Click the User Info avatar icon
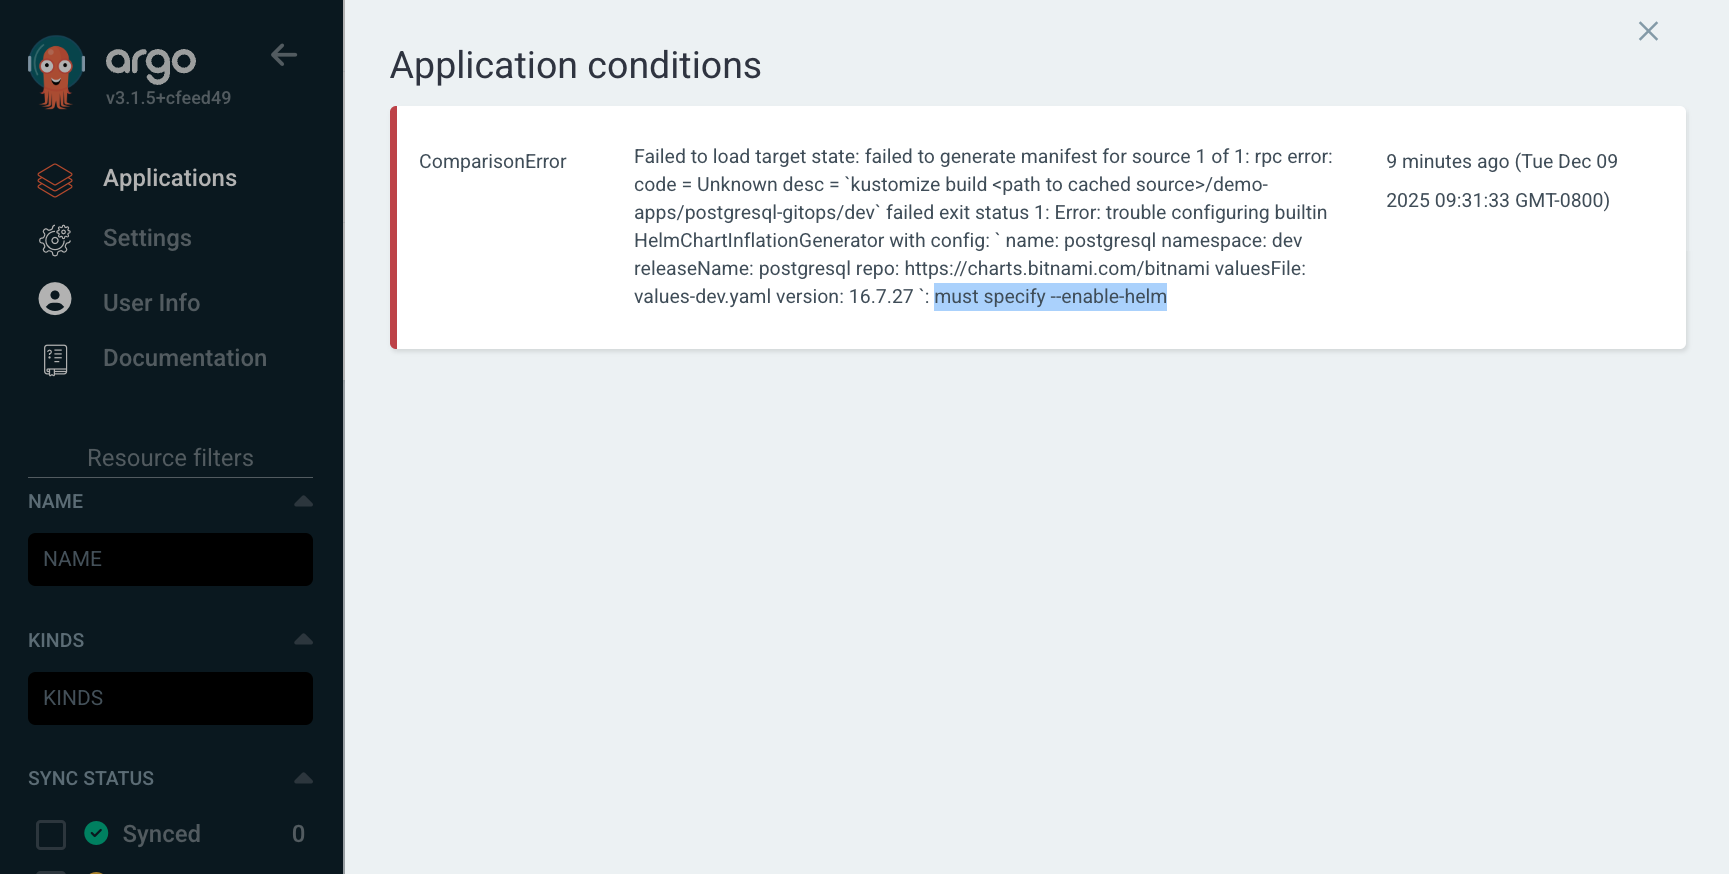 [x=55, y=299]
